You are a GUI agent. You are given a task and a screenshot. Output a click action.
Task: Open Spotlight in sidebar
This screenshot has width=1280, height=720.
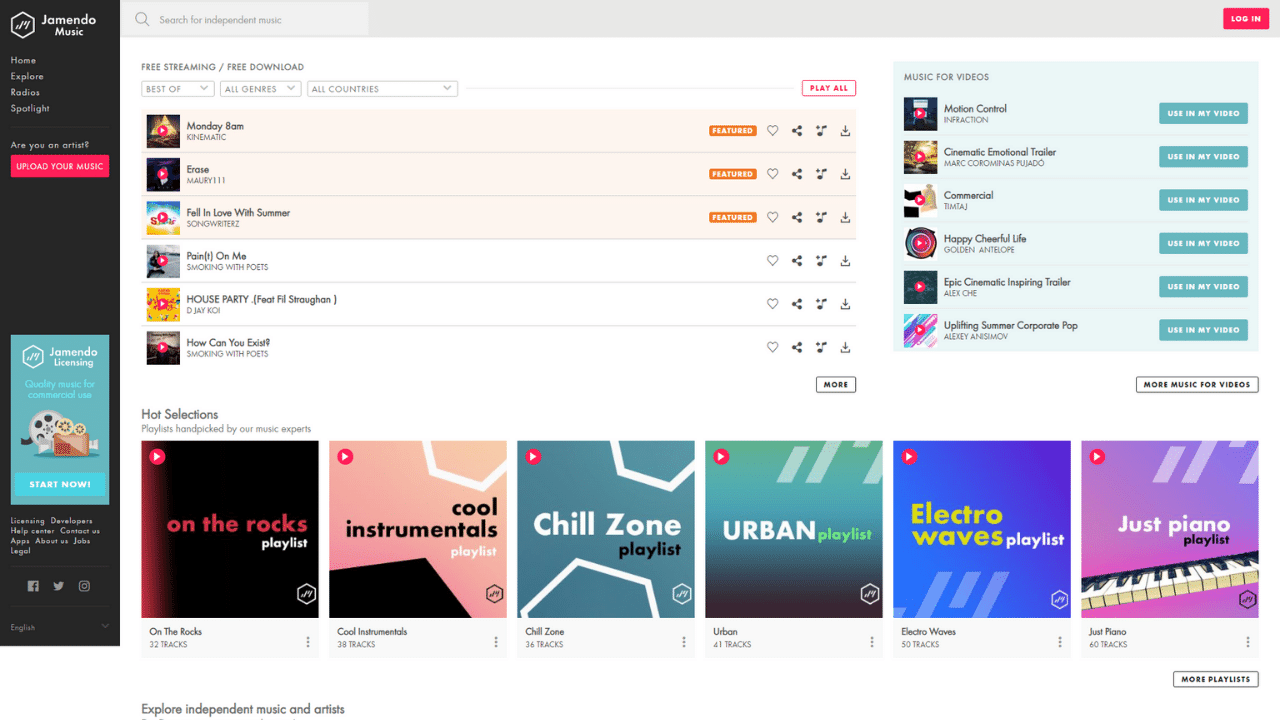[30, 108]
